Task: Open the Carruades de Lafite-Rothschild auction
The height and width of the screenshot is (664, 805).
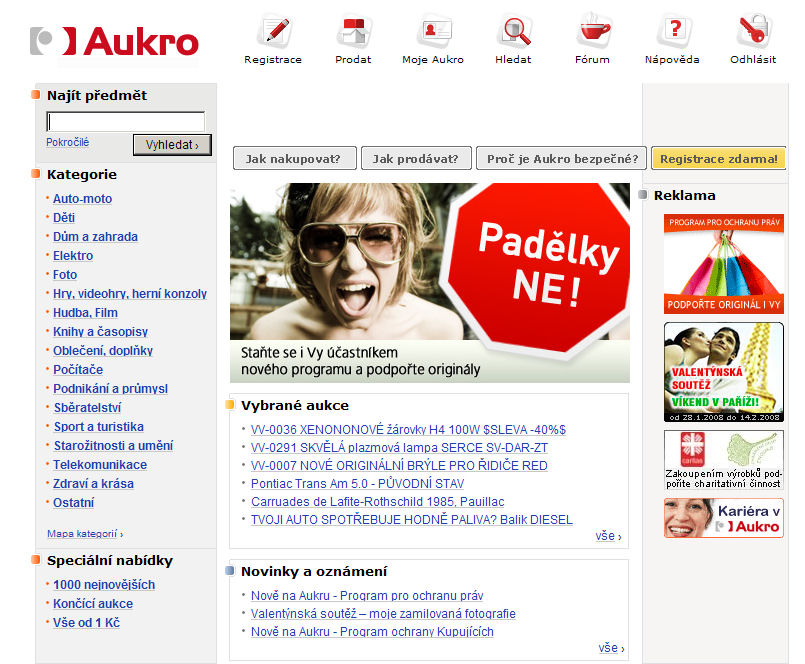Action: 377,502
